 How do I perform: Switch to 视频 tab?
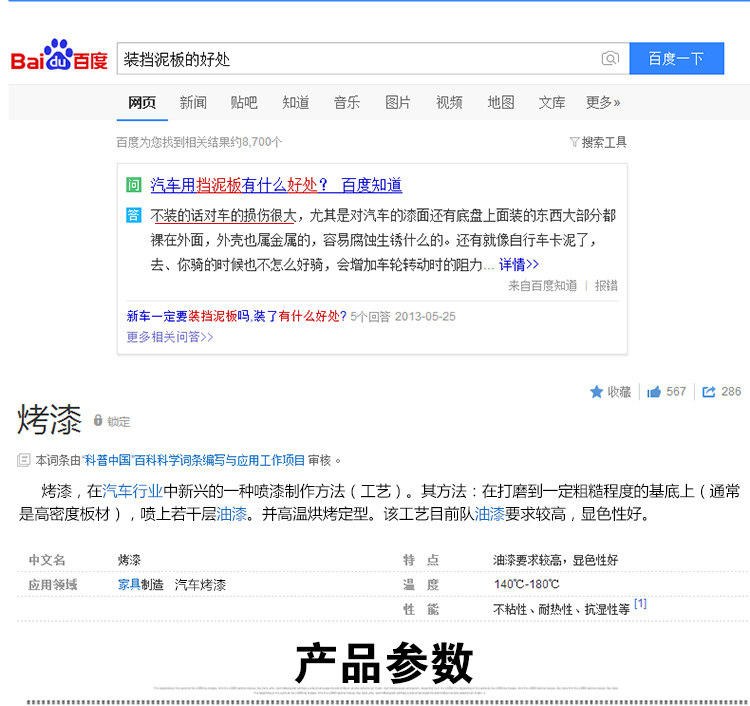(449, 102)
